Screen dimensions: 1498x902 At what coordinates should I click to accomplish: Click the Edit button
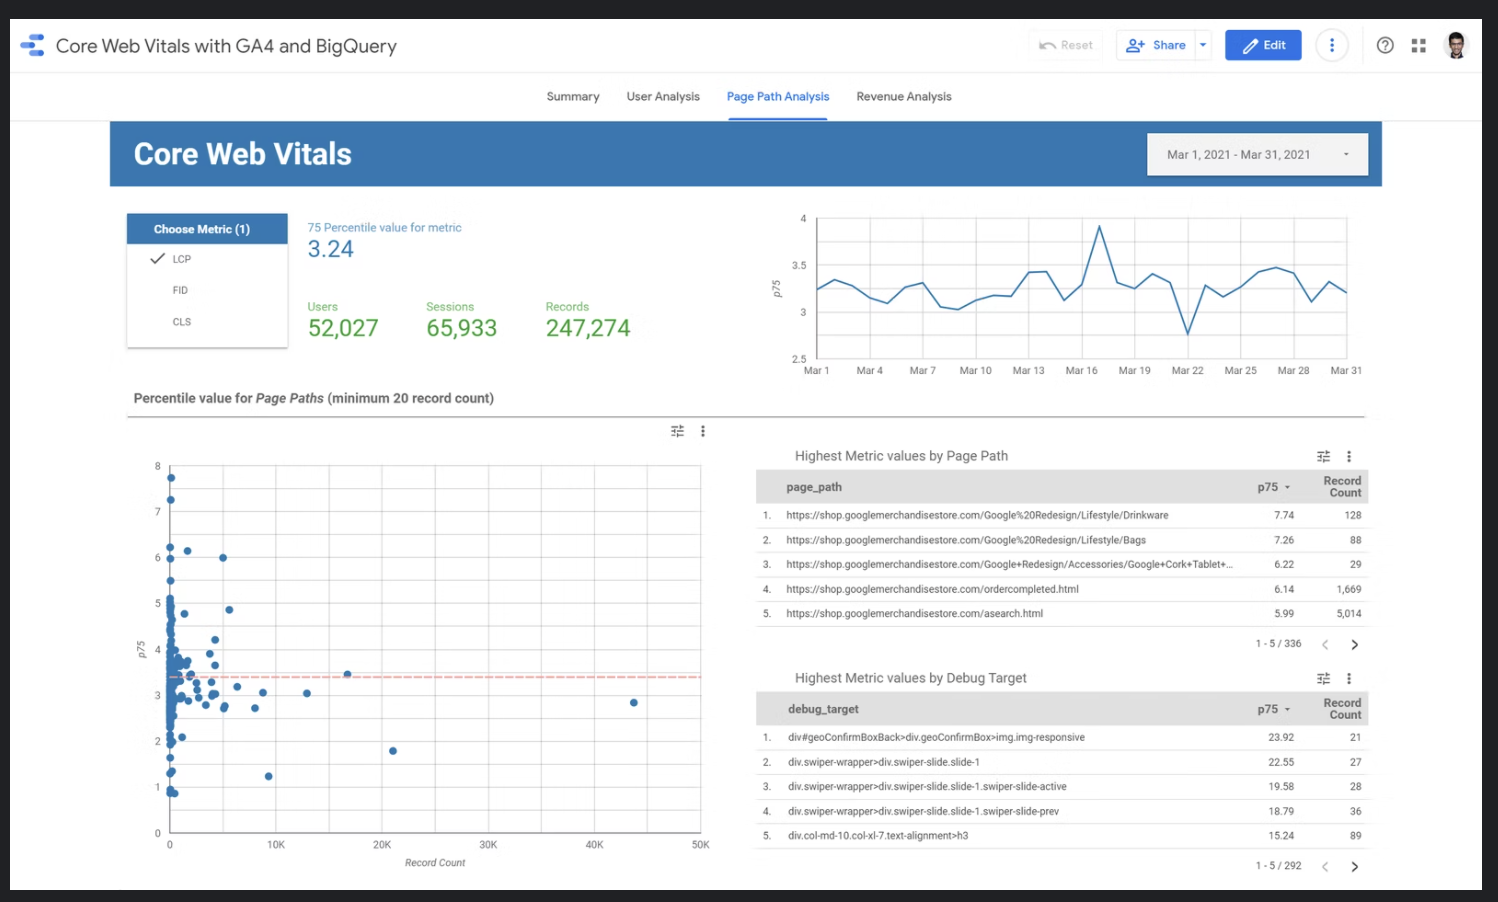[x=1263, y=45]
